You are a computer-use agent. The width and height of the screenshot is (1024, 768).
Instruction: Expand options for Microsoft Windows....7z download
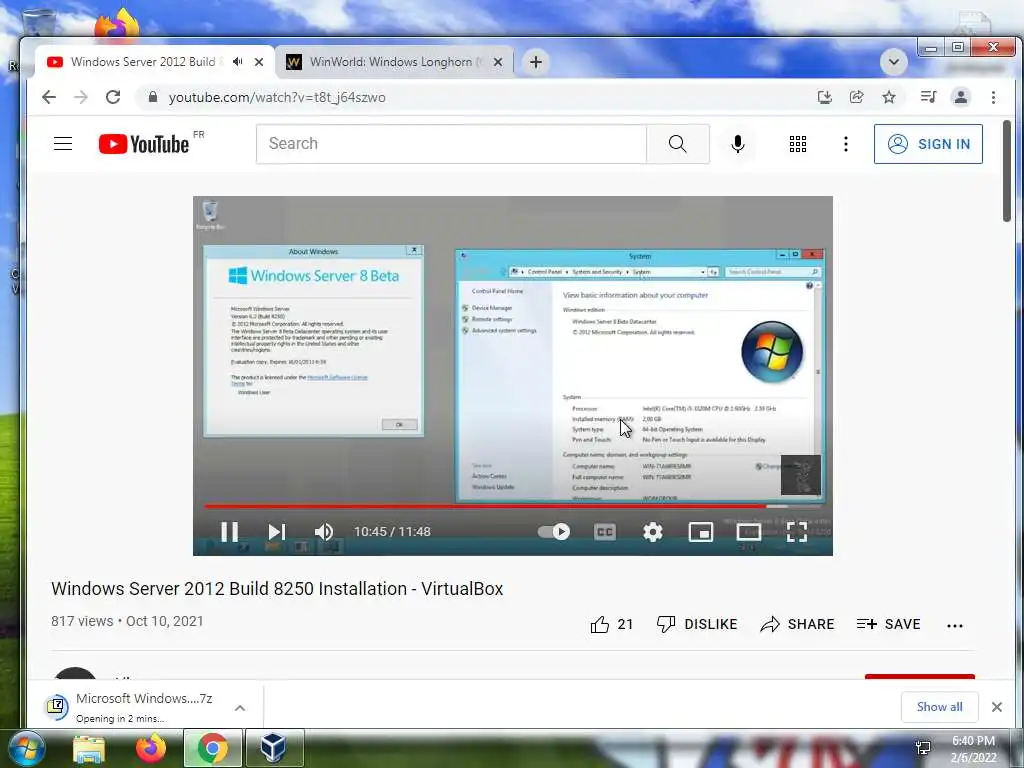click(x=240, y=708)
